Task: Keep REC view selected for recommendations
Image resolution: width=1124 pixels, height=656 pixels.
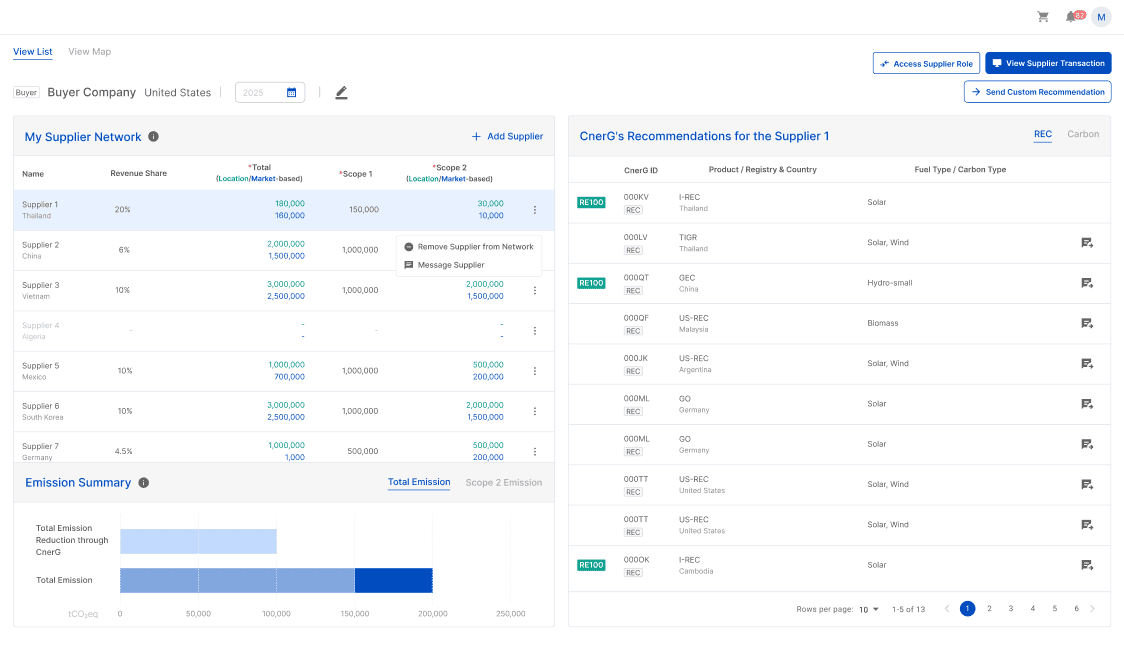Action: [x=1043, y=133]
